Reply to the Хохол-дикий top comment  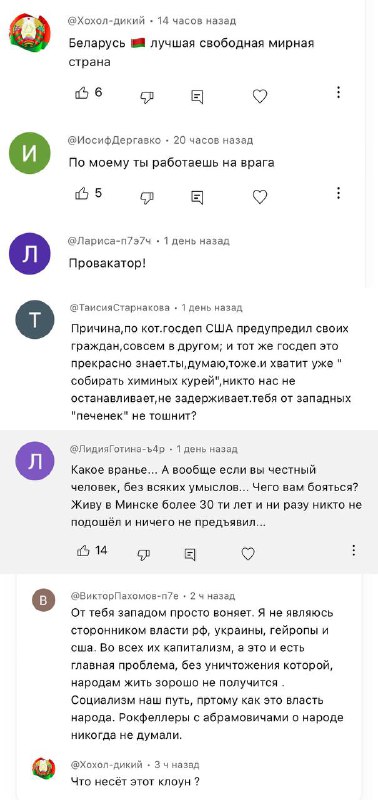tap(197, 96)
